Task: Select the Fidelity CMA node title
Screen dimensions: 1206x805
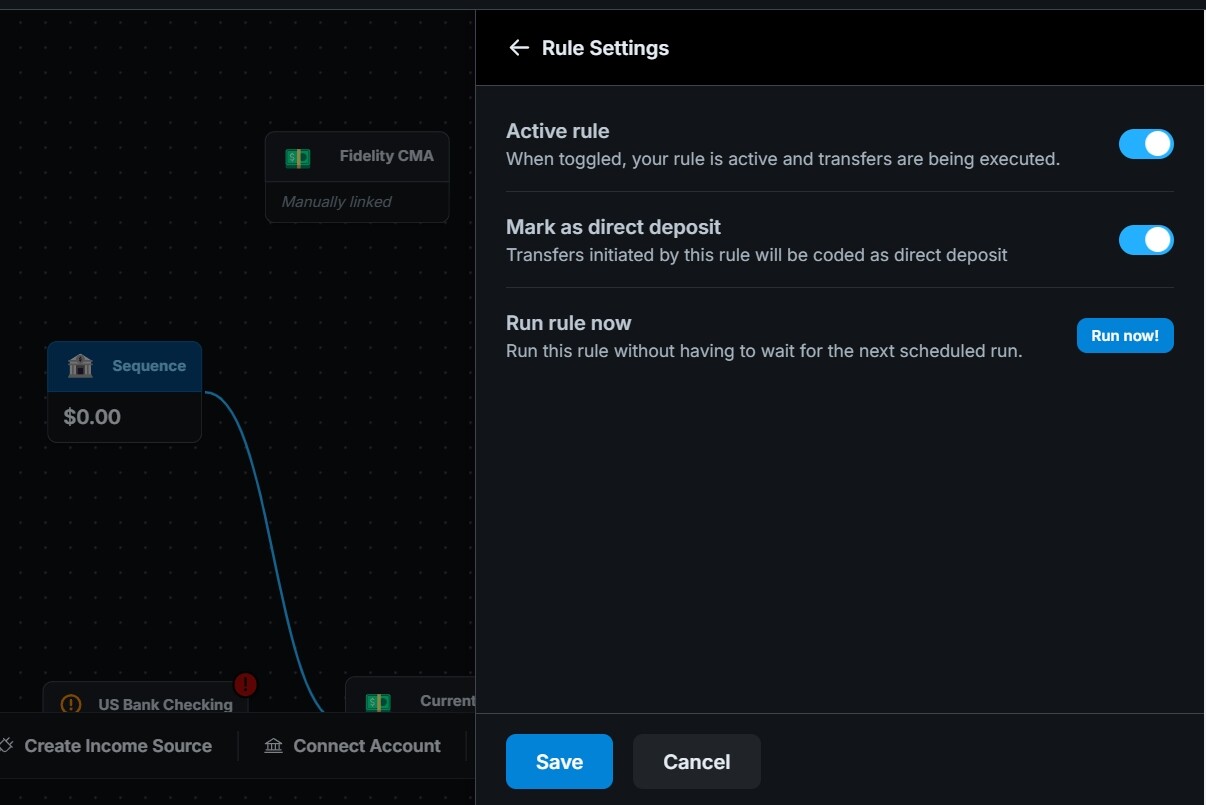Action: click(x=386, y=156)
